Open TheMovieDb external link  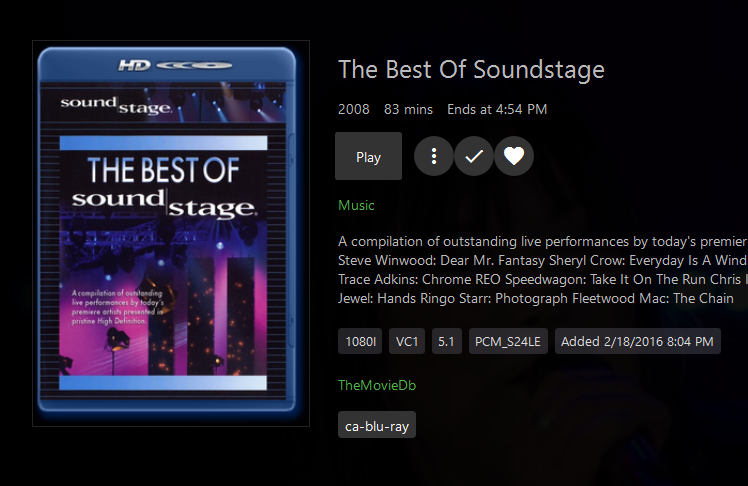tap(376, 384)
